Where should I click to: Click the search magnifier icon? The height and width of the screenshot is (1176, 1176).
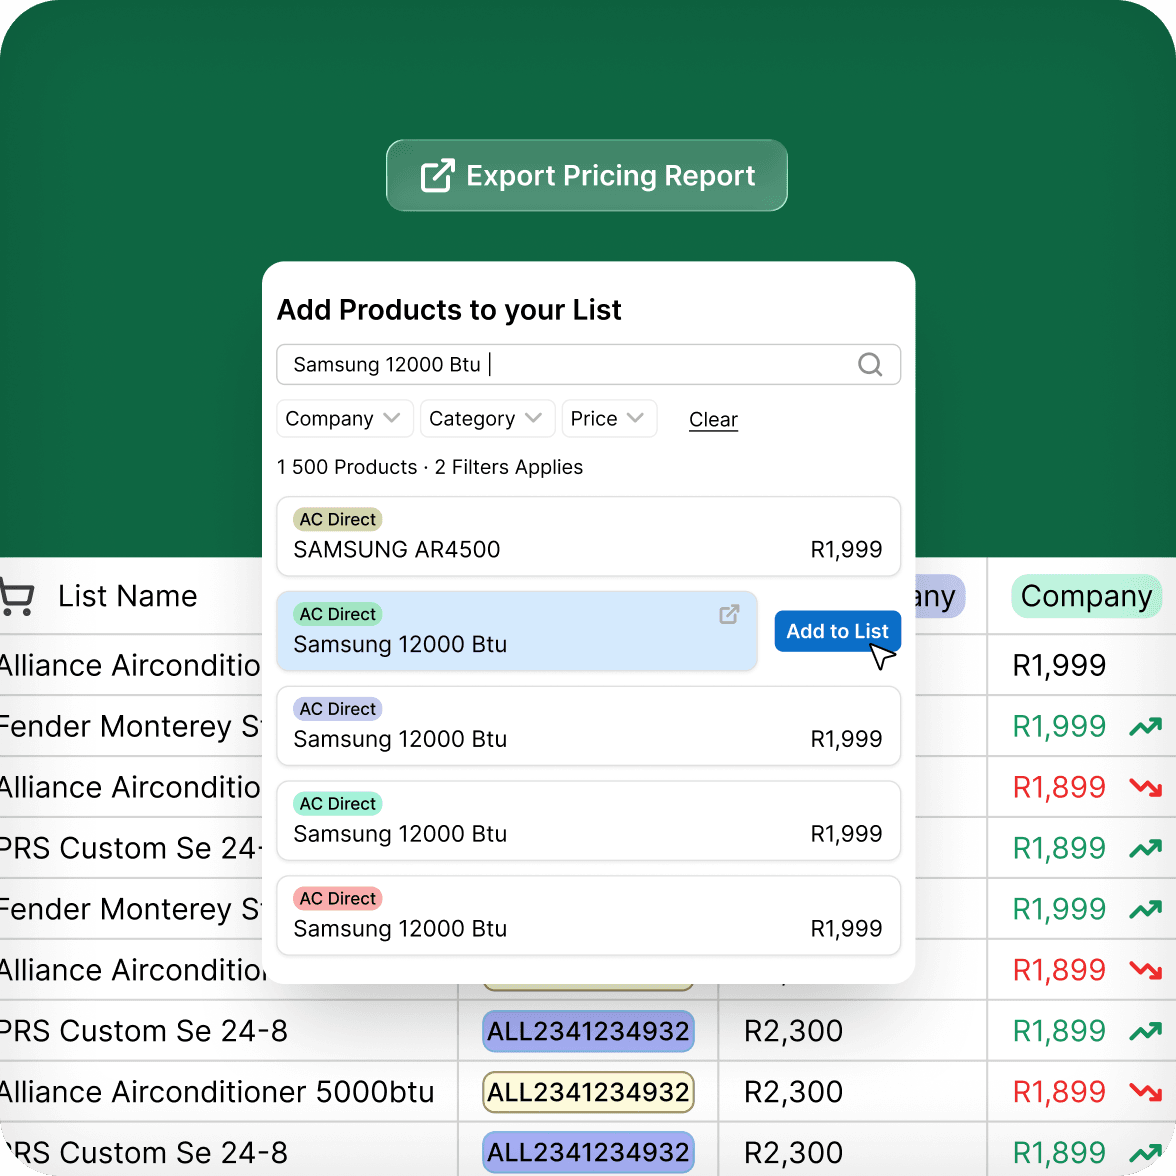point(869,364)
